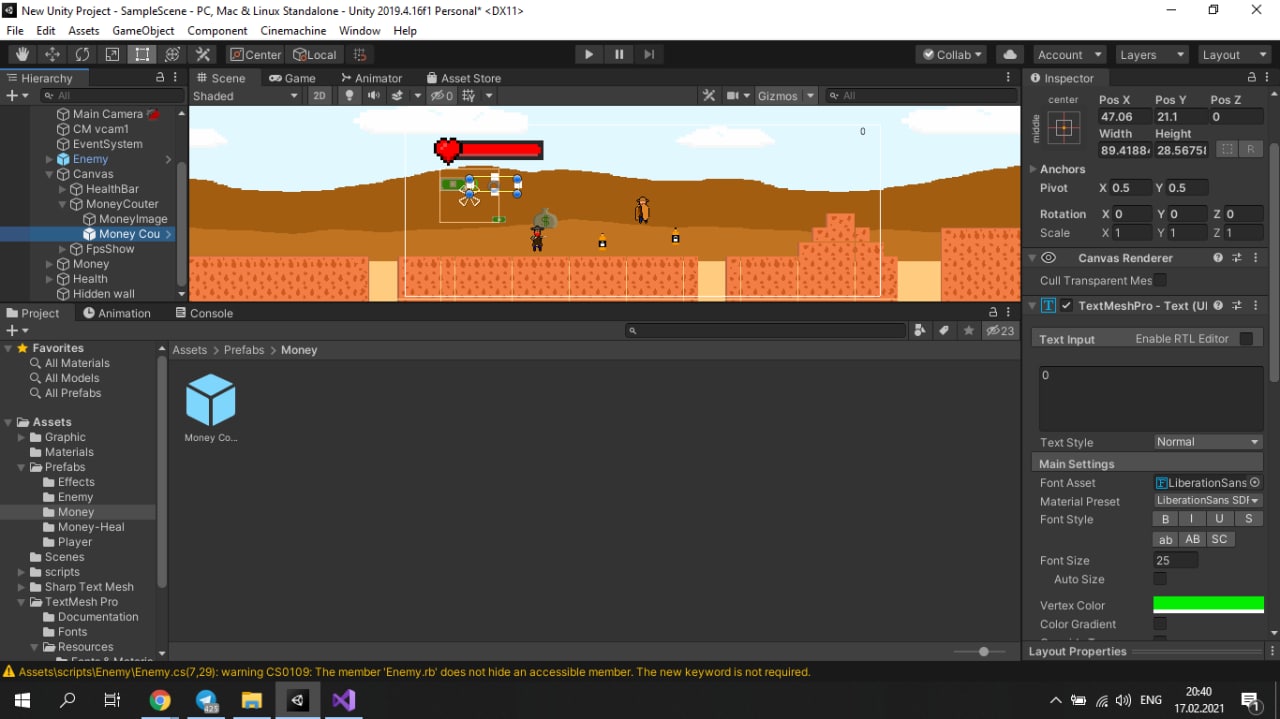1280x719 pixels.
Task: Toggle Local handle rotation button
Action: pyautogui.click(x=315, y=55)
